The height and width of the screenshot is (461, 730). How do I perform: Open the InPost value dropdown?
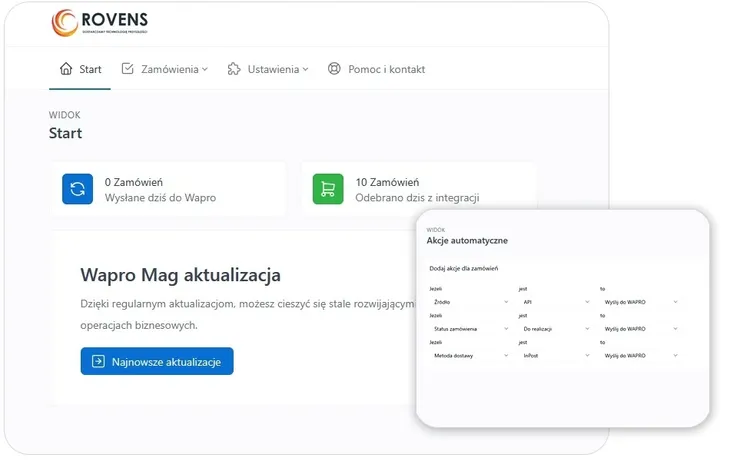click(x=555, y=356)
